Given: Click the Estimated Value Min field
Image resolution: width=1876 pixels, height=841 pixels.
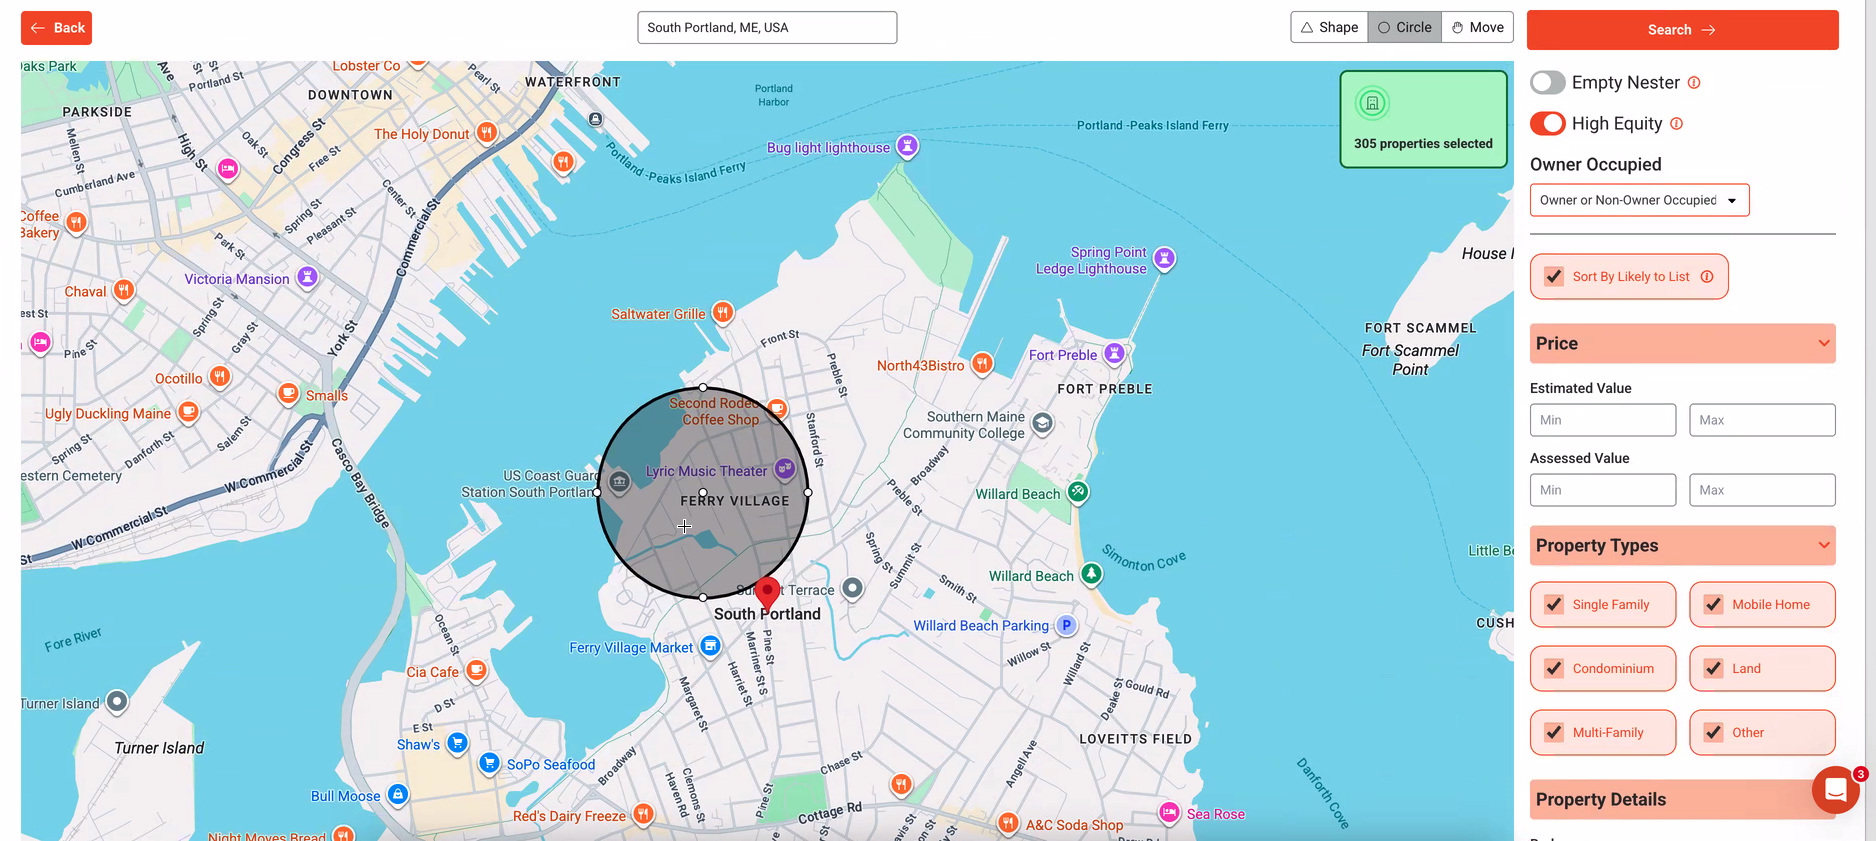Looking at the screenshot, I should coord(1603,420).
